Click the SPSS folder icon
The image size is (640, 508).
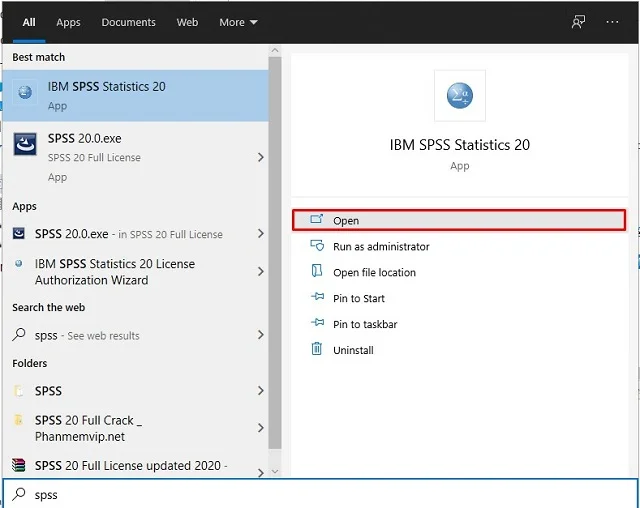[18, 390]
